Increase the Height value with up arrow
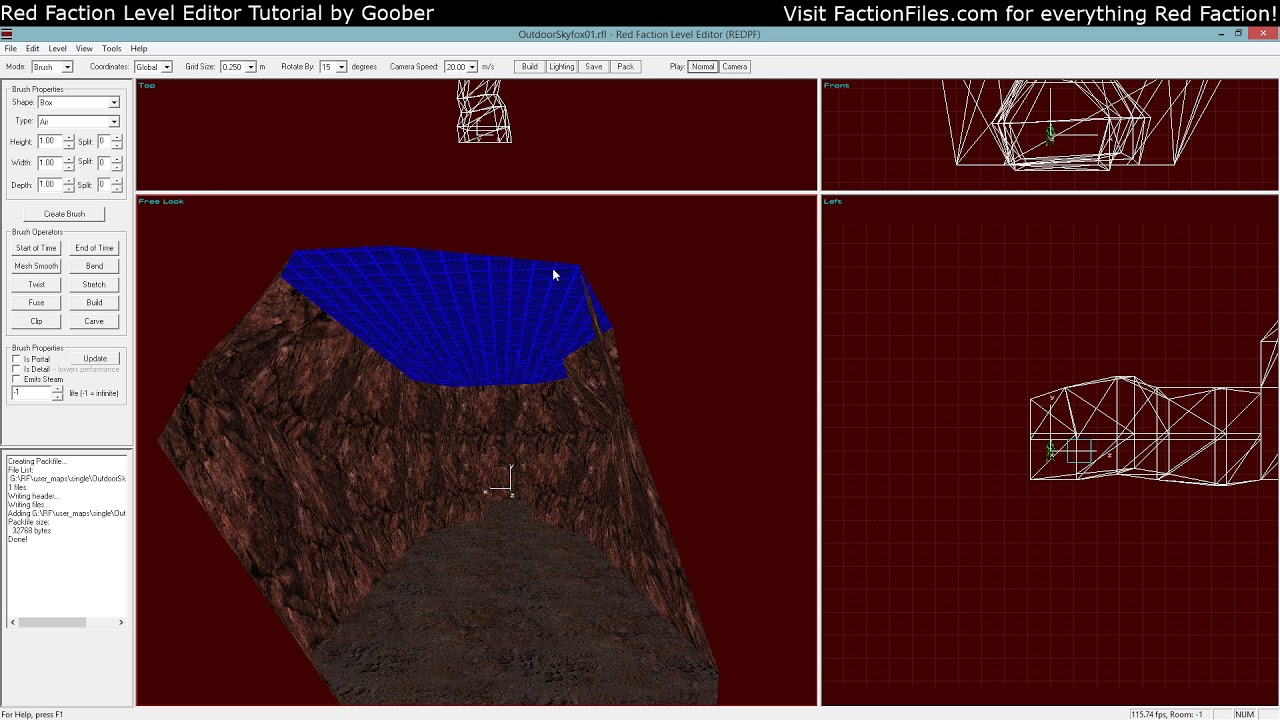The width and height of the screenshot is (1280, 720). click(68, 139)
